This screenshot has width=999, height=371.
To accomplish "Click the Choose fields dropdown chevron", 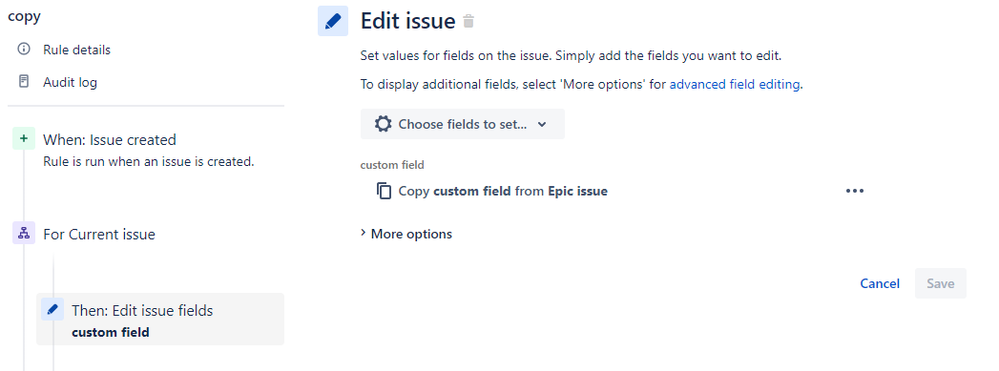I will click(x=542, y=124).
